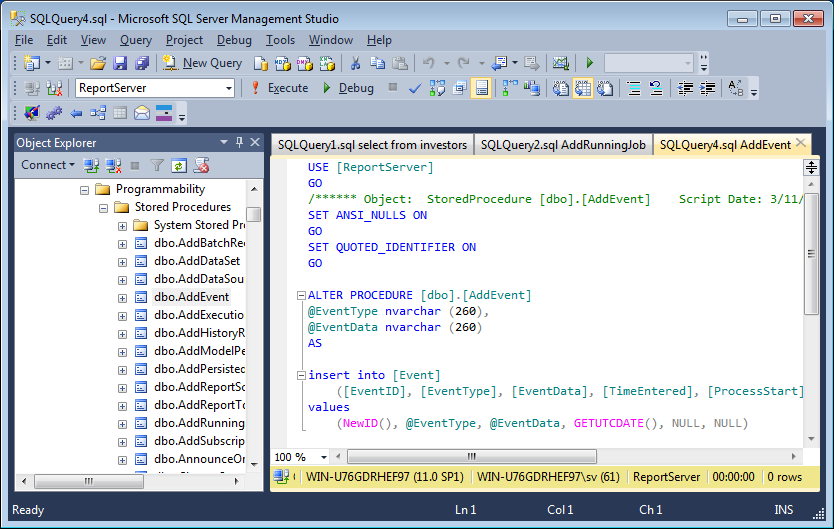Image resolution: width=834 pixels, height=529 pixels.
Task: Parse the query with the blue checkmark icon
Action: pos(415,88)
